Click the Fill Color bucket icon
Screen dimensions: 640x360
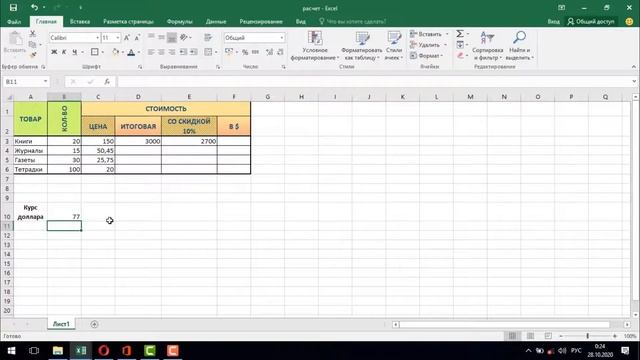pos(116,52)
